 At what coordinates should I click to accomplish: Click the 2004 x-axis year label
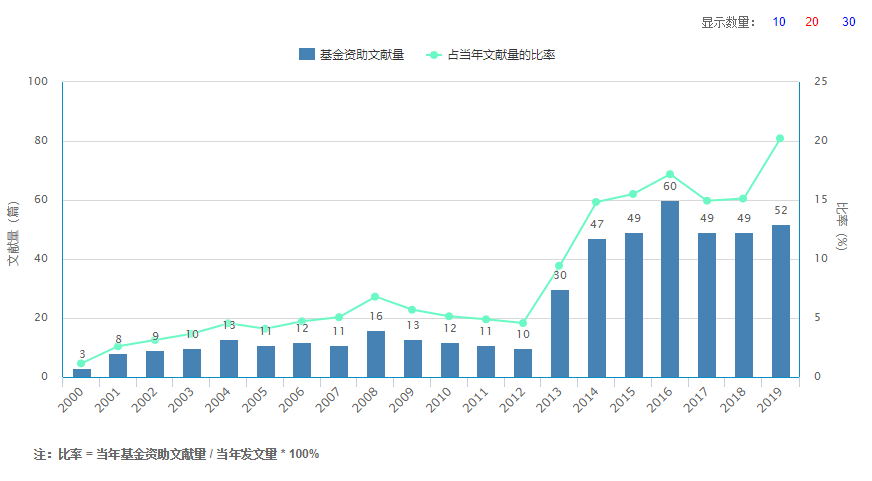pos(219,400)
